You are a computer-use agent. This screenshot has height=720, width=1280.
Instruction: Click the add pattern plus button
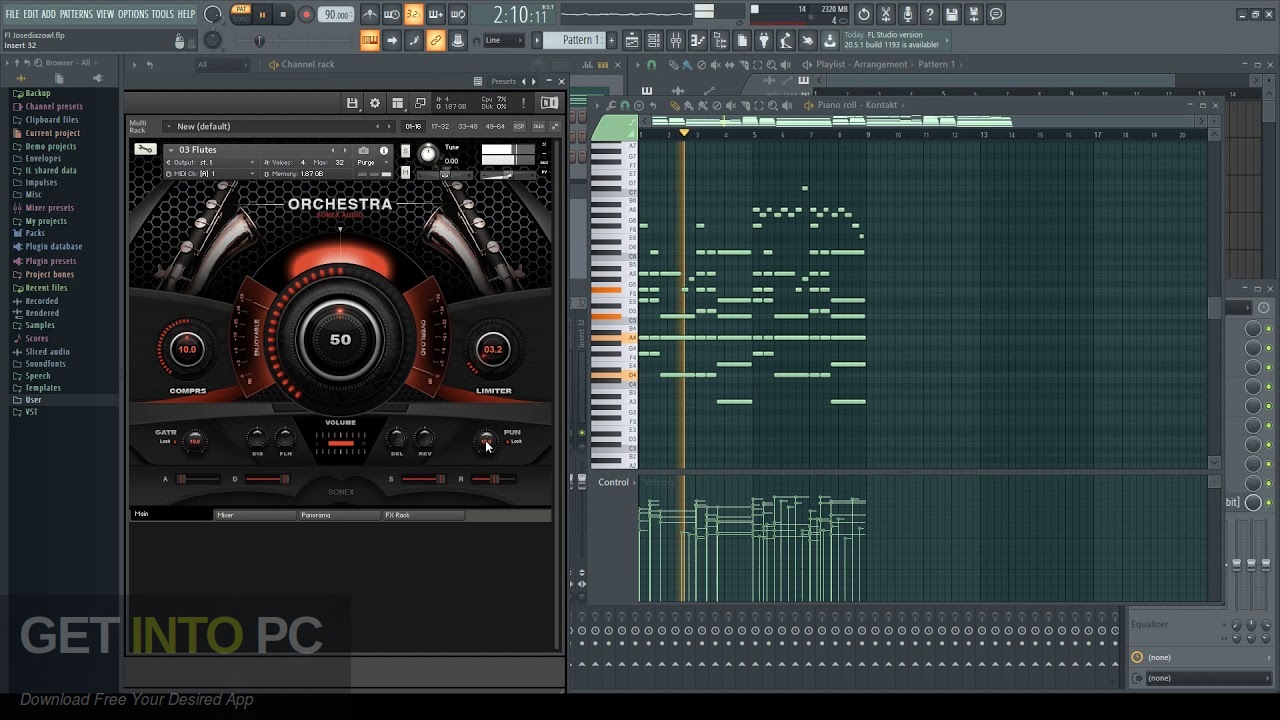pyautogui.click(x=613, y=40)
